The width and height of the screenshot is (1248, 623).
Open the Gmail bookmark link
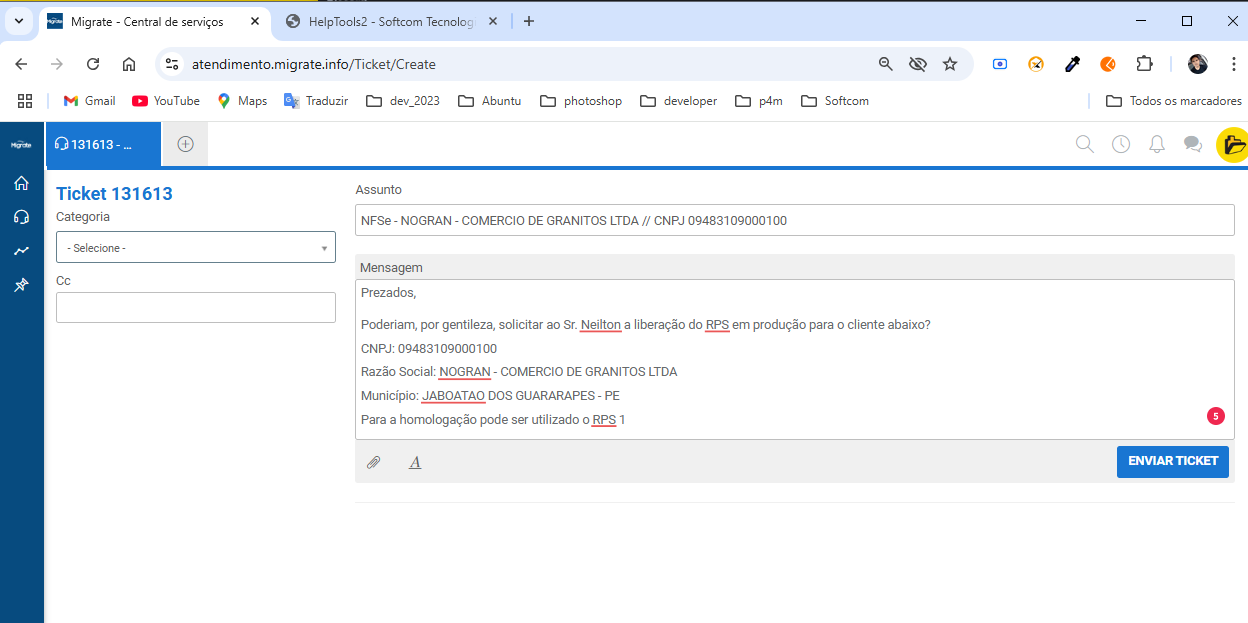point(88,100)
